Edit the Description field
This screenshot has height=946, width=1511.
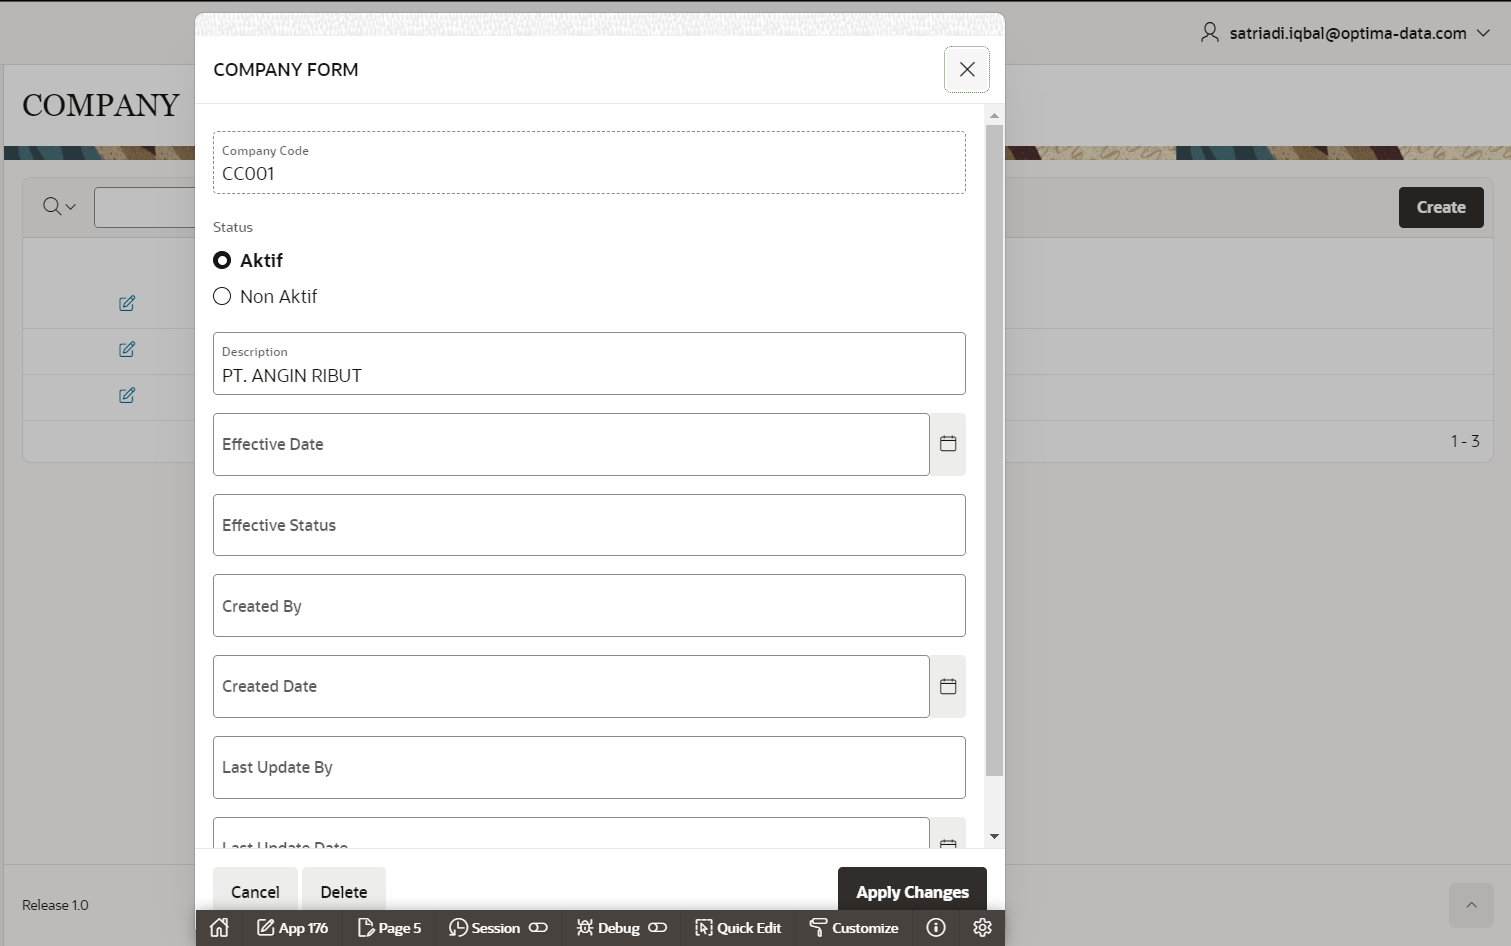click(x=589, y=364)
